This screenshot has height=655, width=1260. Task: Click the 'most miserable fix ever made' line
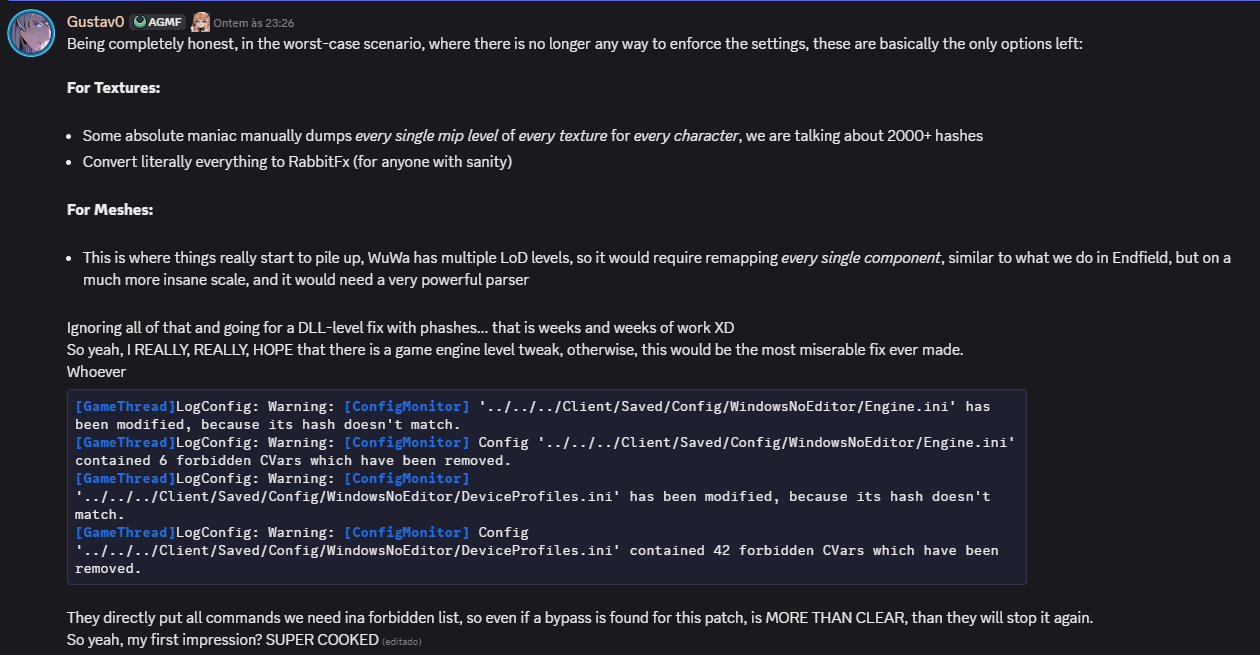[515, 350]
